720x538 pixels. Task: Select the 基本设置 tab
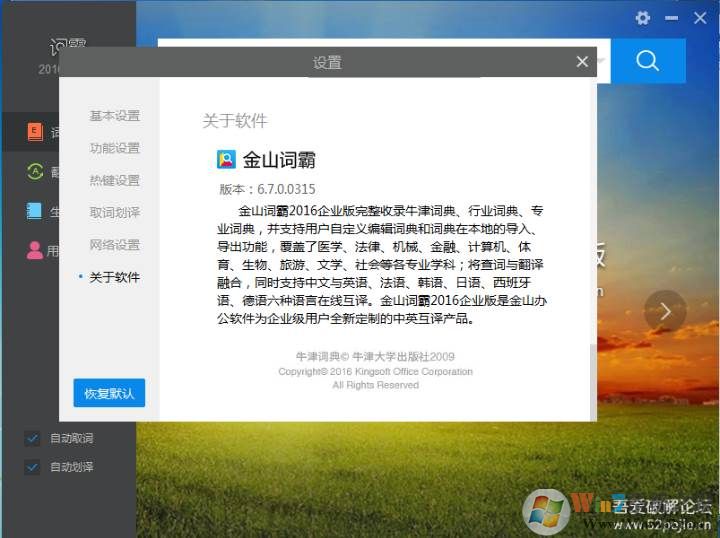click(114, 116)
